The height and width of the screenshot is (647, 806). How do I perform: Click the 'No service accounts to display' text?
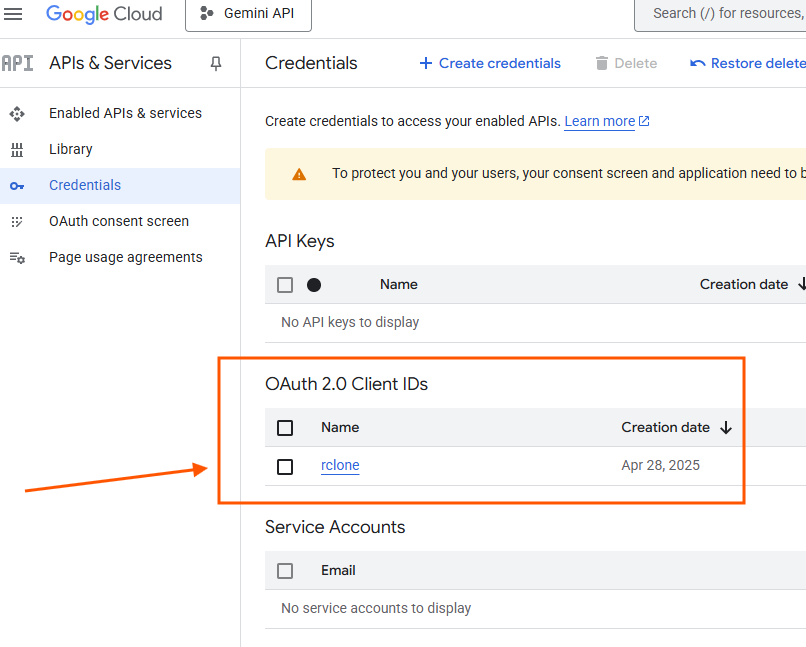[376, 608]
